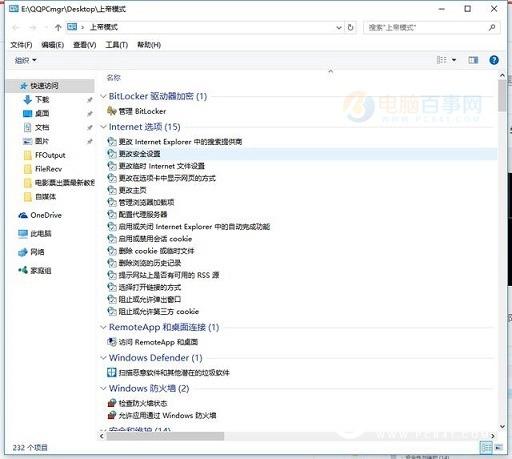Click the vertical scrollbar down arrow
The width and height of the screenshot is (512, 459).
click(502, 426)
